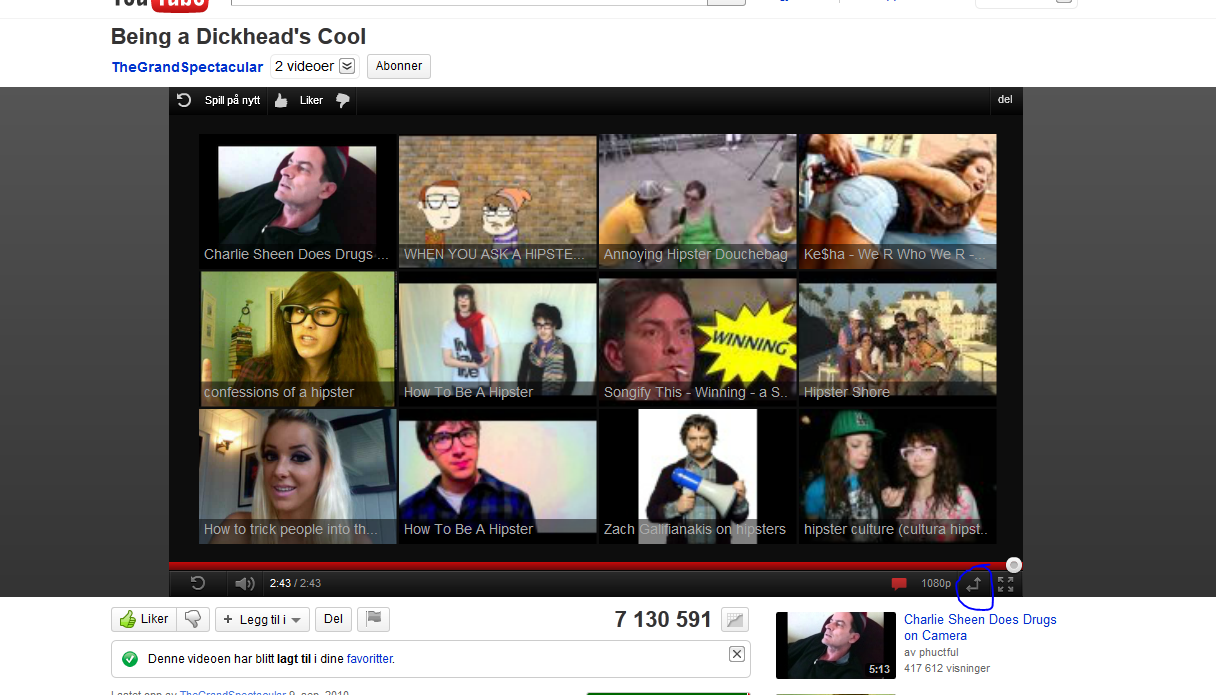The image size is (1216, 695).
Task: Open 'How to trick people into th...' video
Action: pyautogui.click(x=297, y=475)
